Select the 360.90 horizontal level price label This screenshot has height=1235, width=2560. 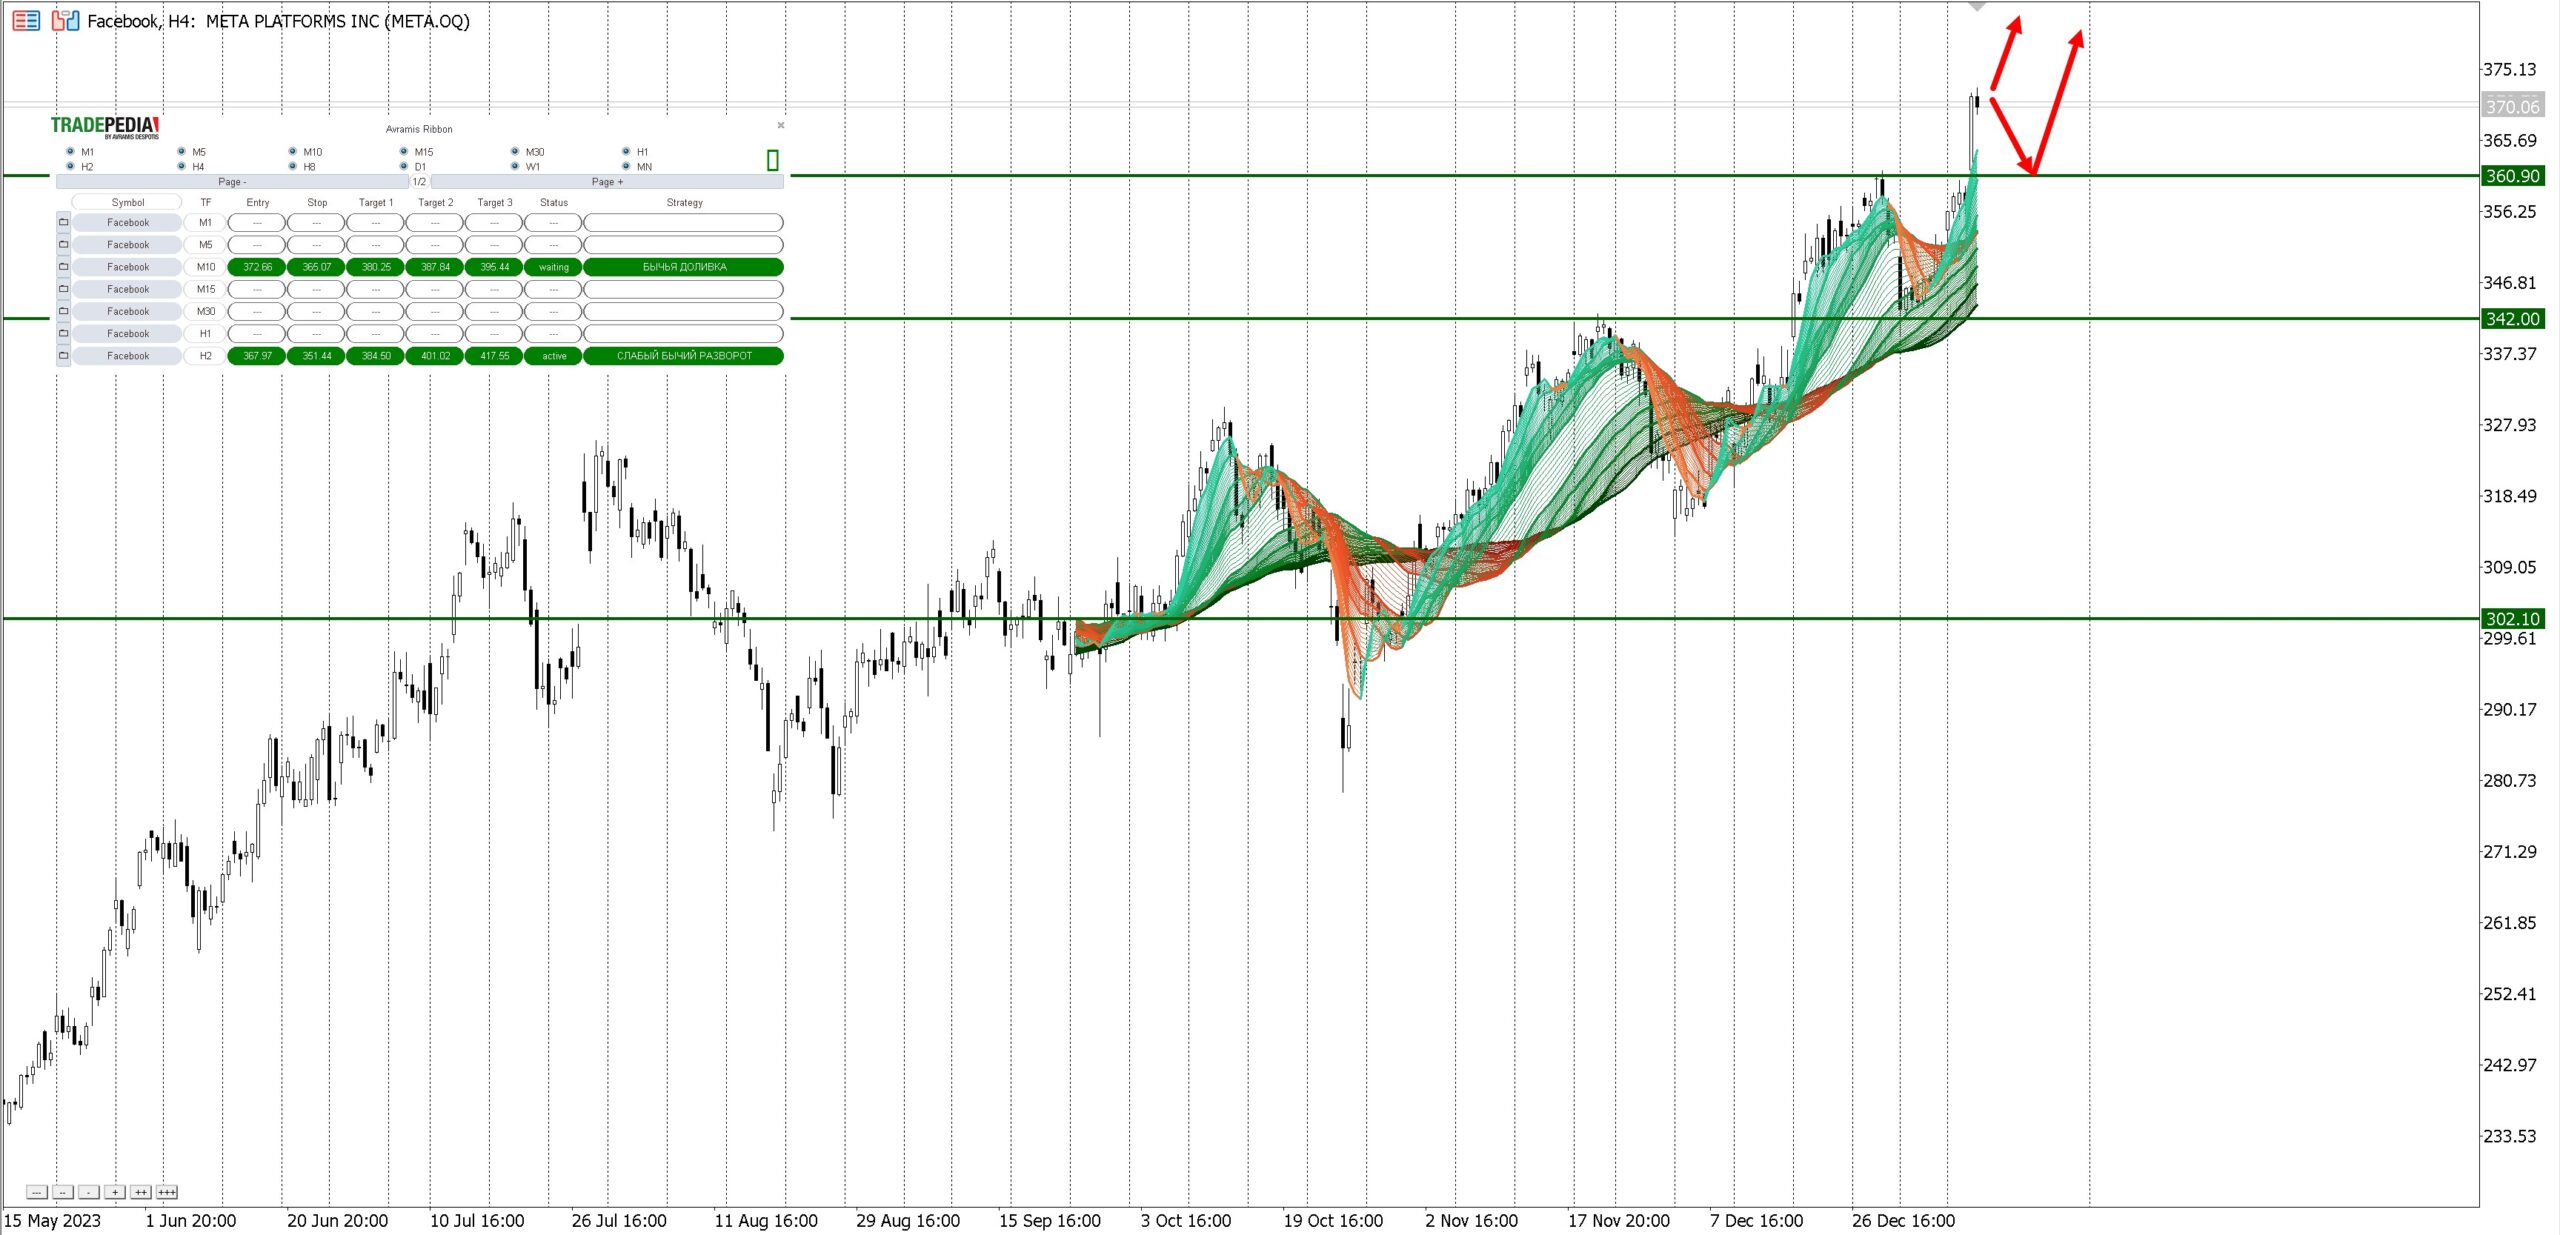click(2512, 176)
